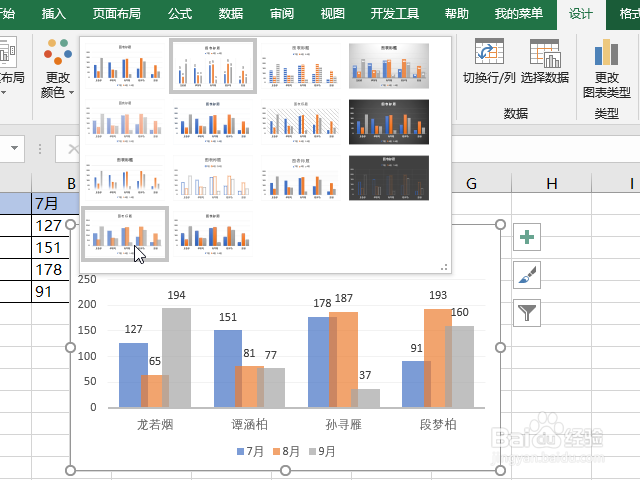Screen dimensions: 640x480
Task: Select the cell with value 151
Action: (x=50, y=247)
